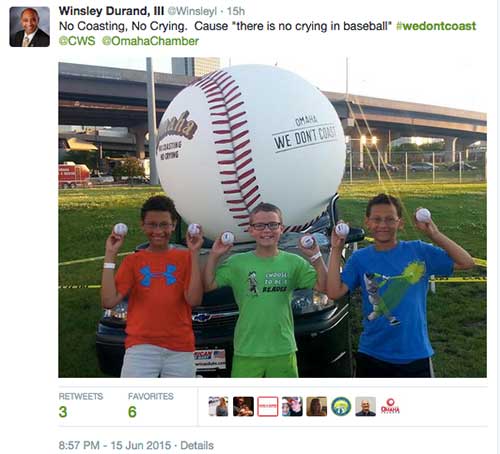Open the close-up selfie avatar in the avatar row
Image resolution: width=500 pixels, height=454 pixels.
point(292,406)
